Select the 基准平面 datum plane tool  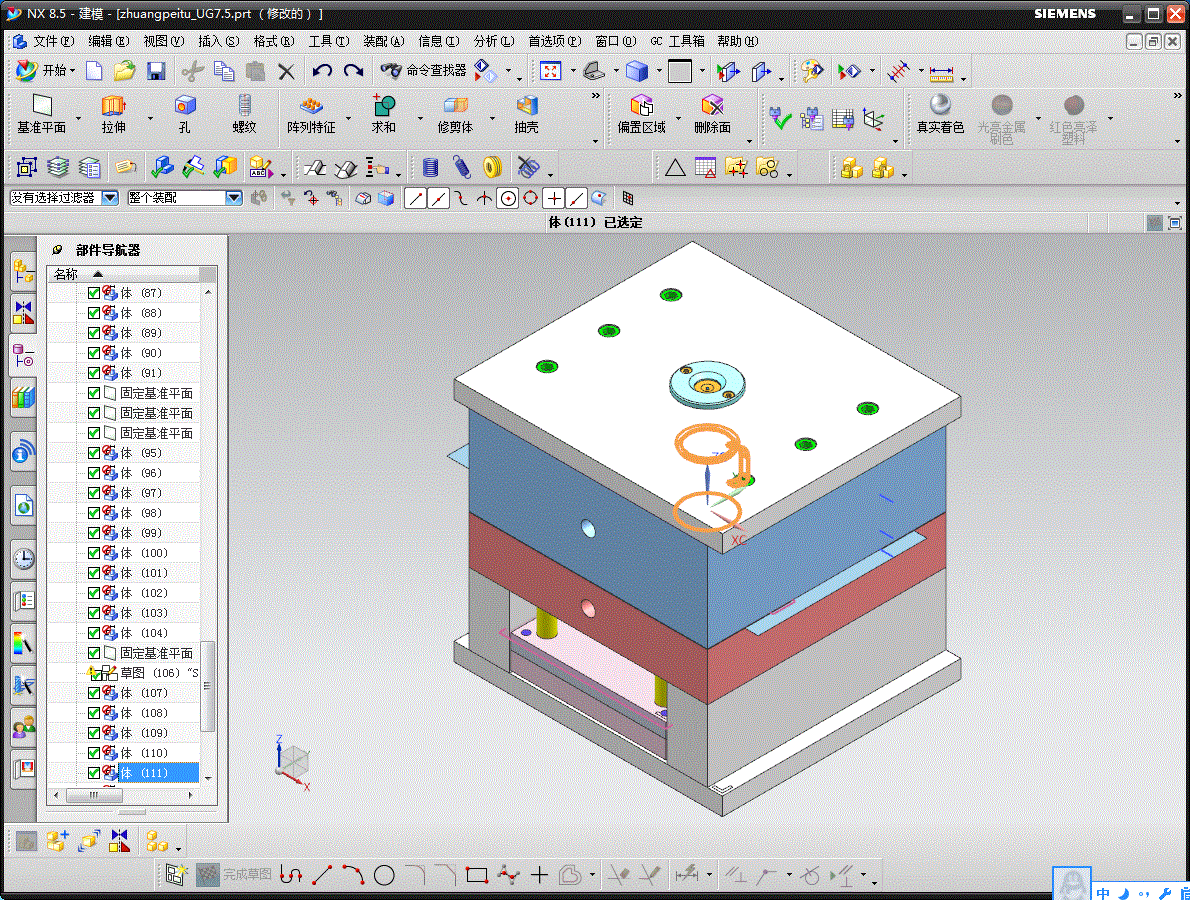point(41,113)
